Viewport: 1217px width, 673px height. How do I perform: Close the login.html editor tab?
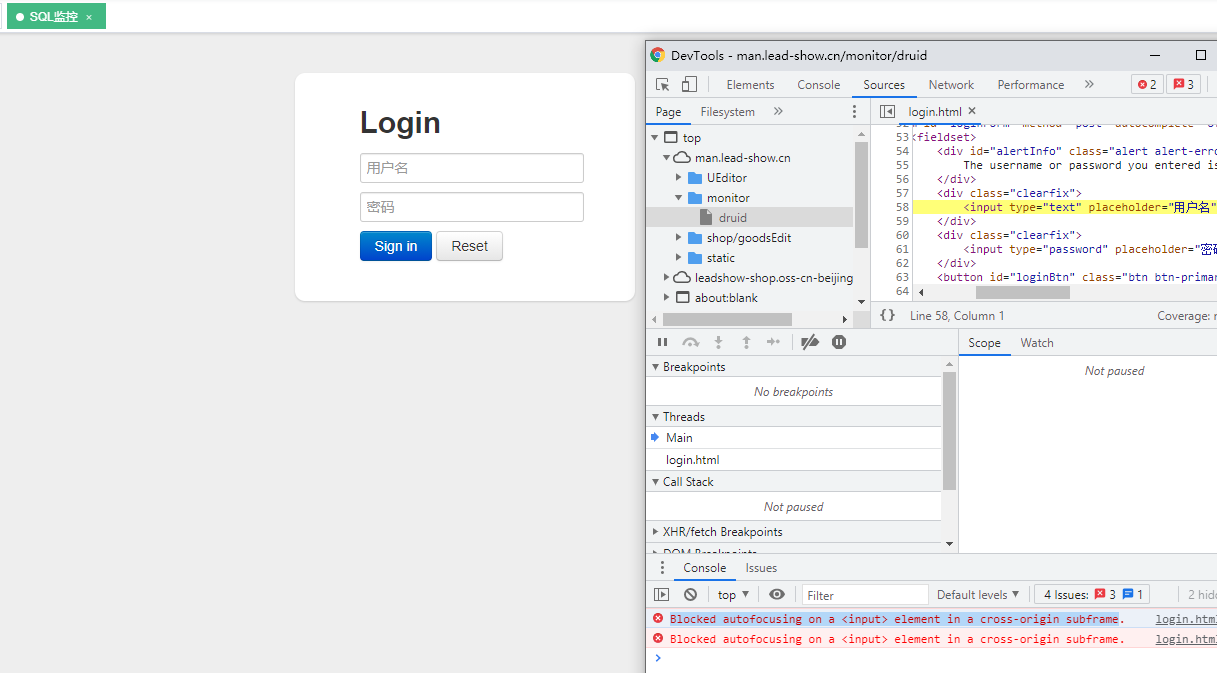(x=972, y=111)
